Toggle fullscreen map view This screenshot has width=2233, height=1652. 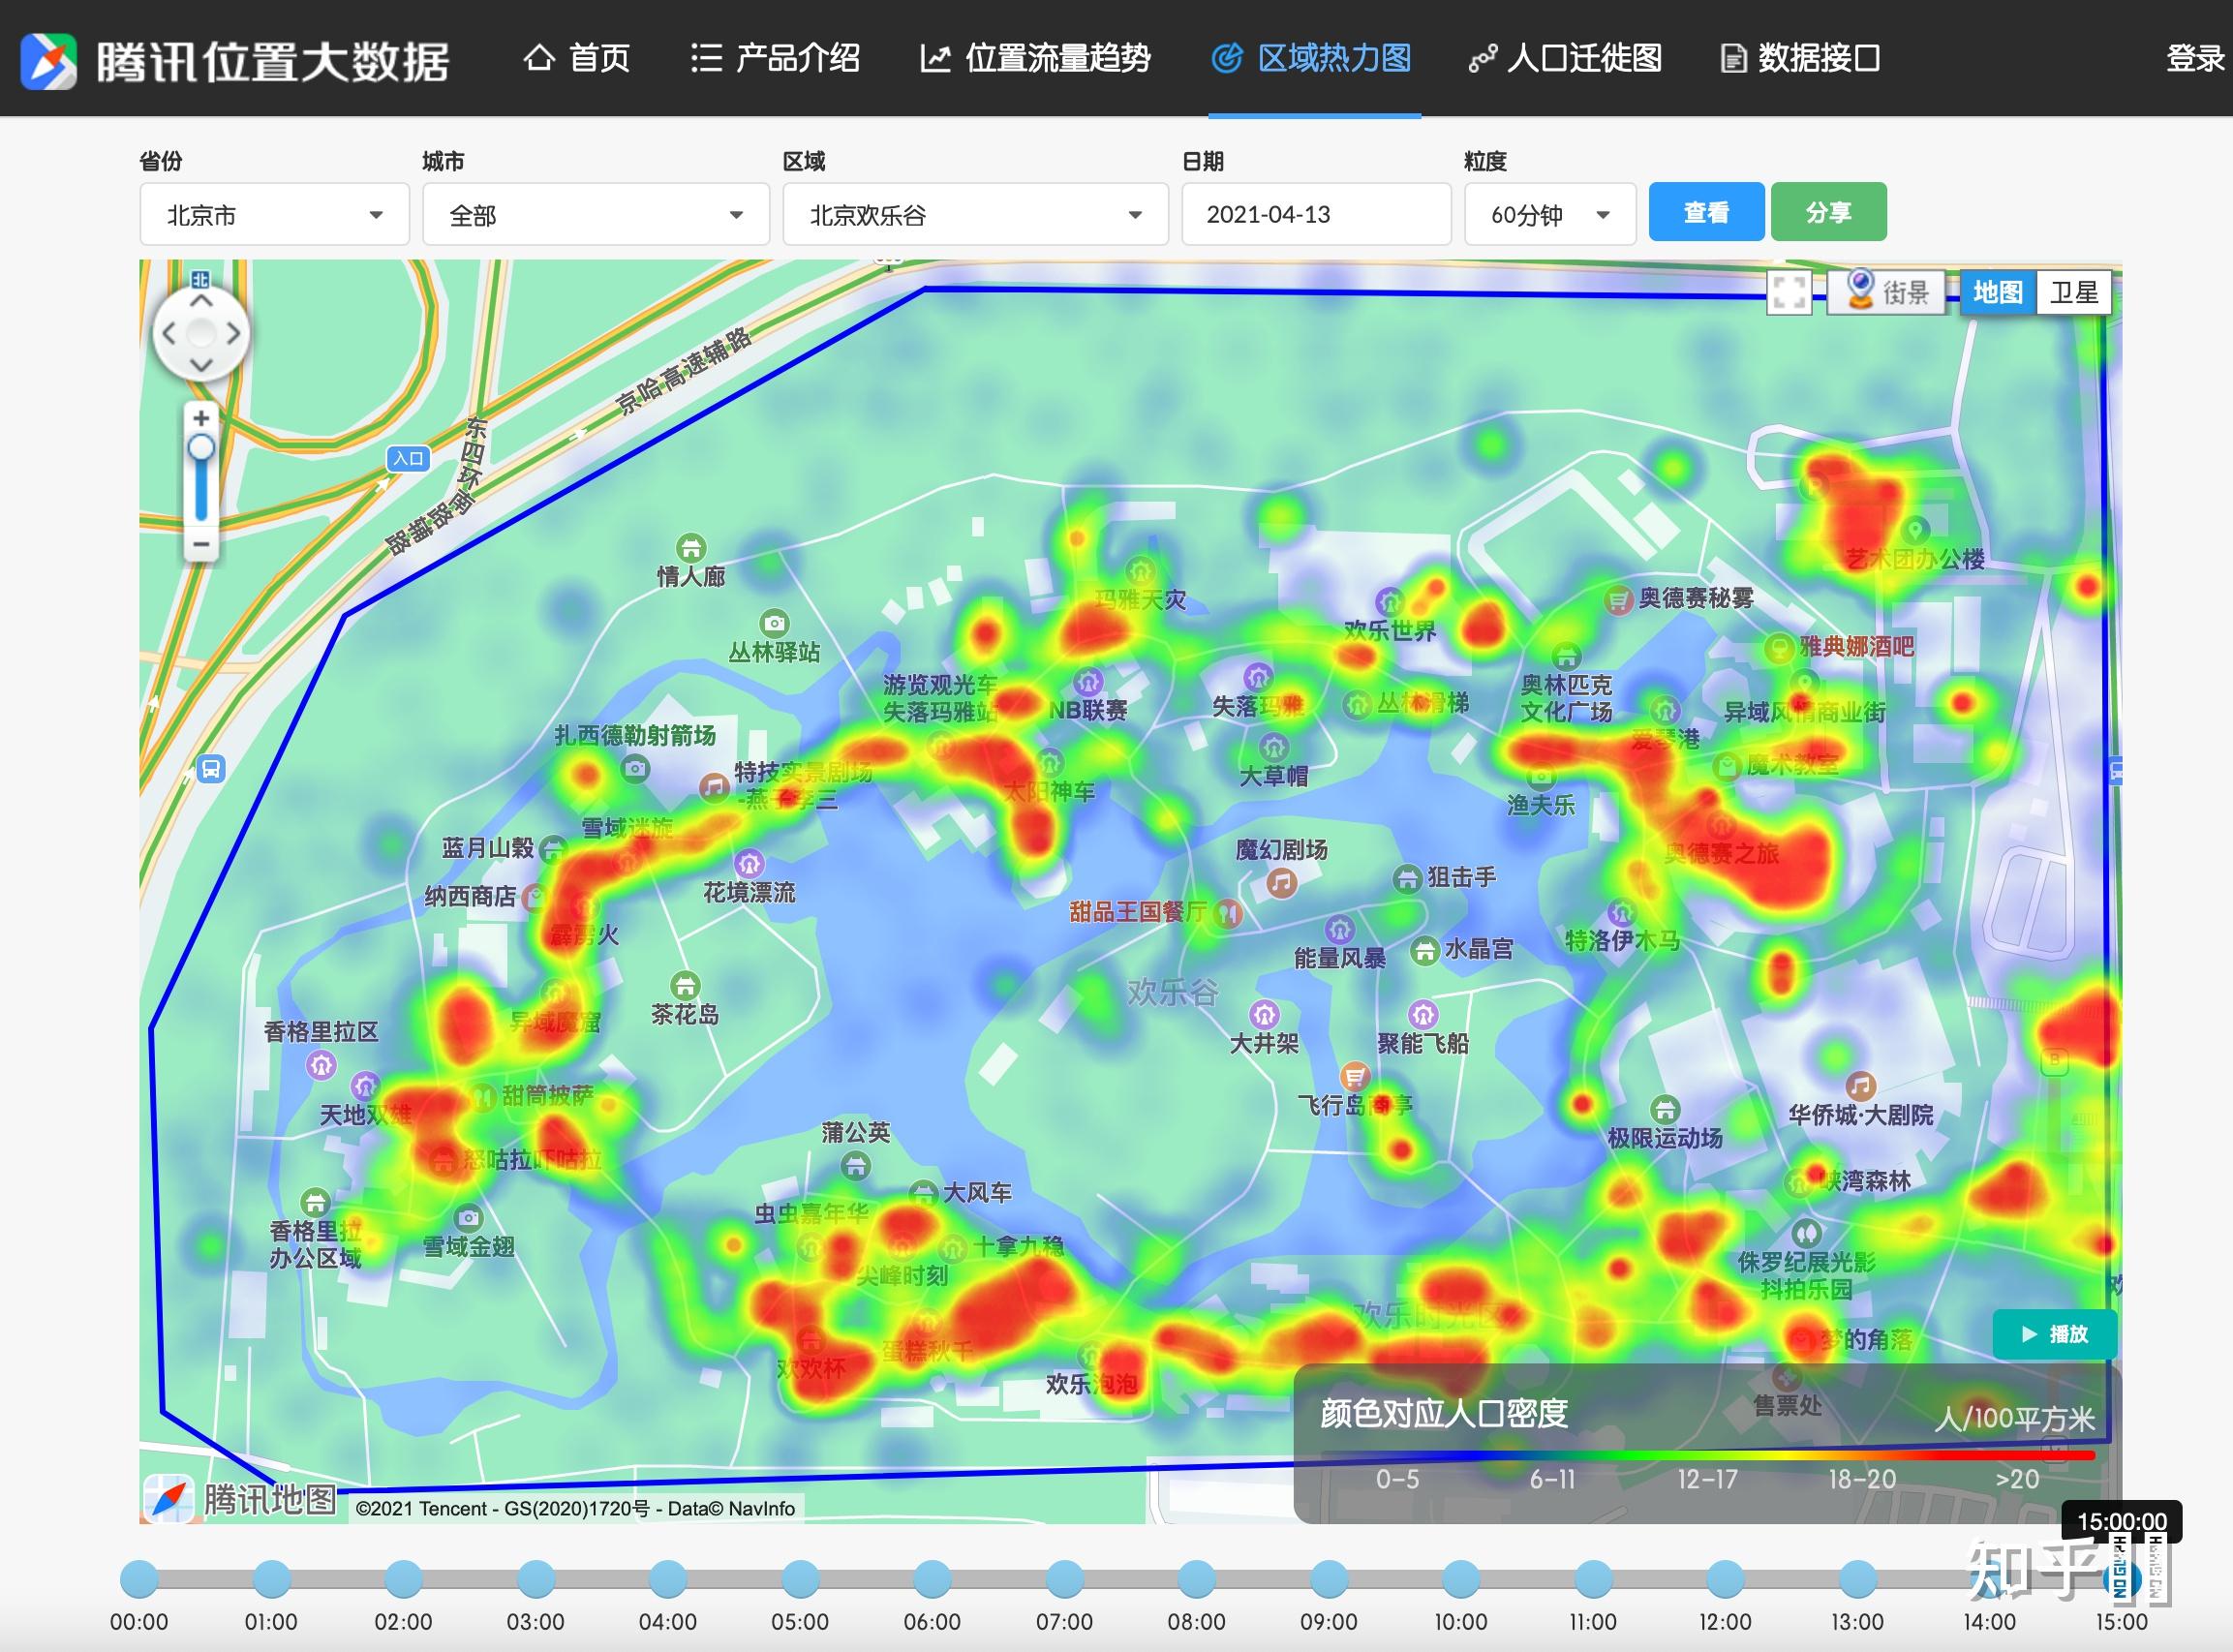1789,293
